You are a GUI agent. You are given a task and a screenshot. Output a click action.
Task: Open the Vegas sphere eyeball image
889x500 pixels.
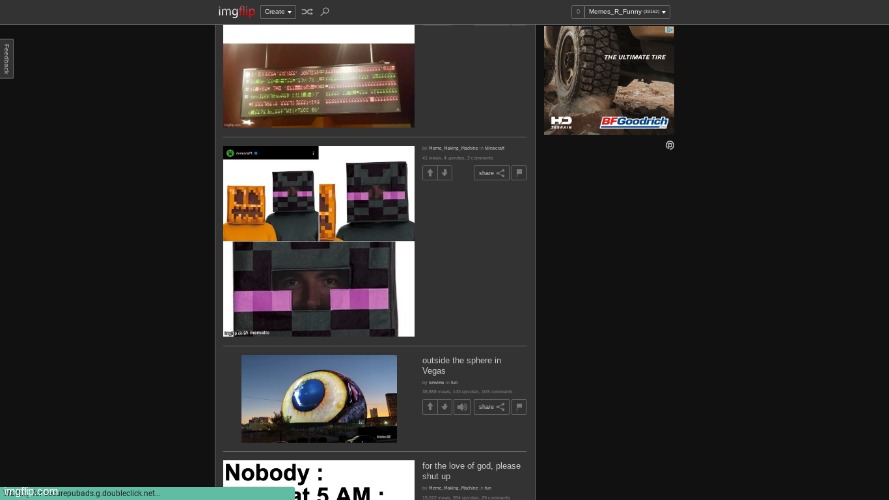tap(319, 399)
